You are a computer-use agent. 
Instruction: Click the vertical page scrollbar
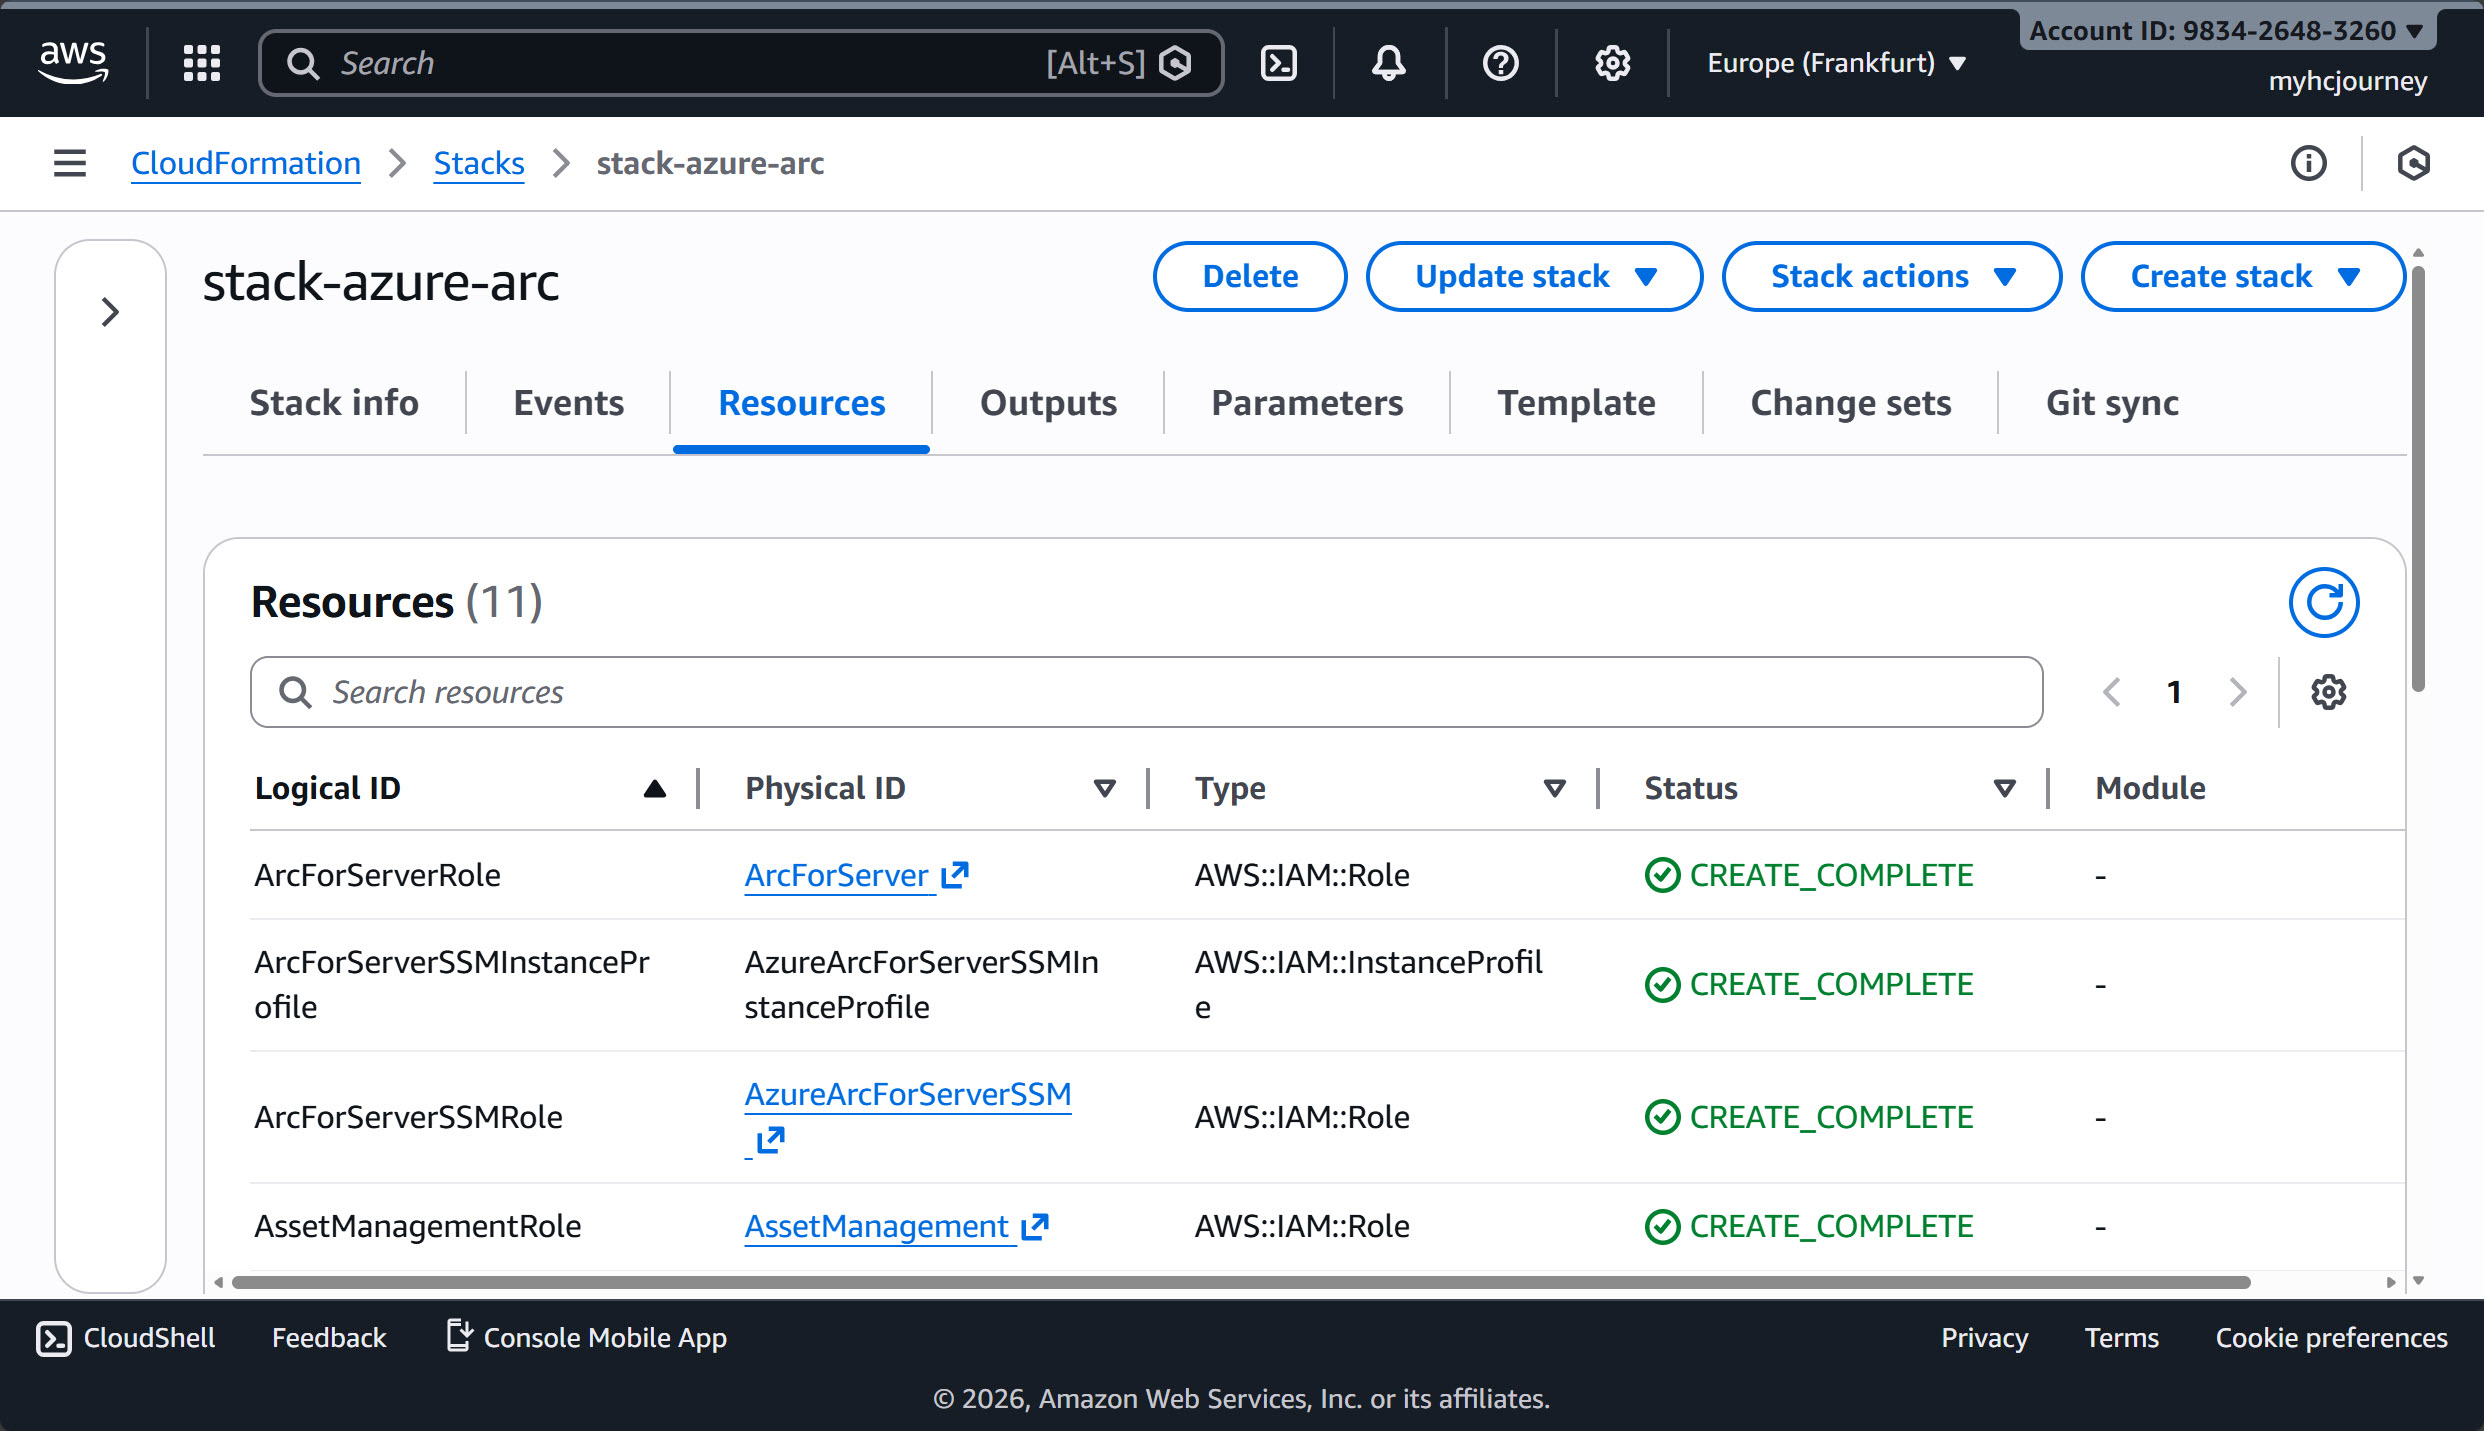(2418, 480)
